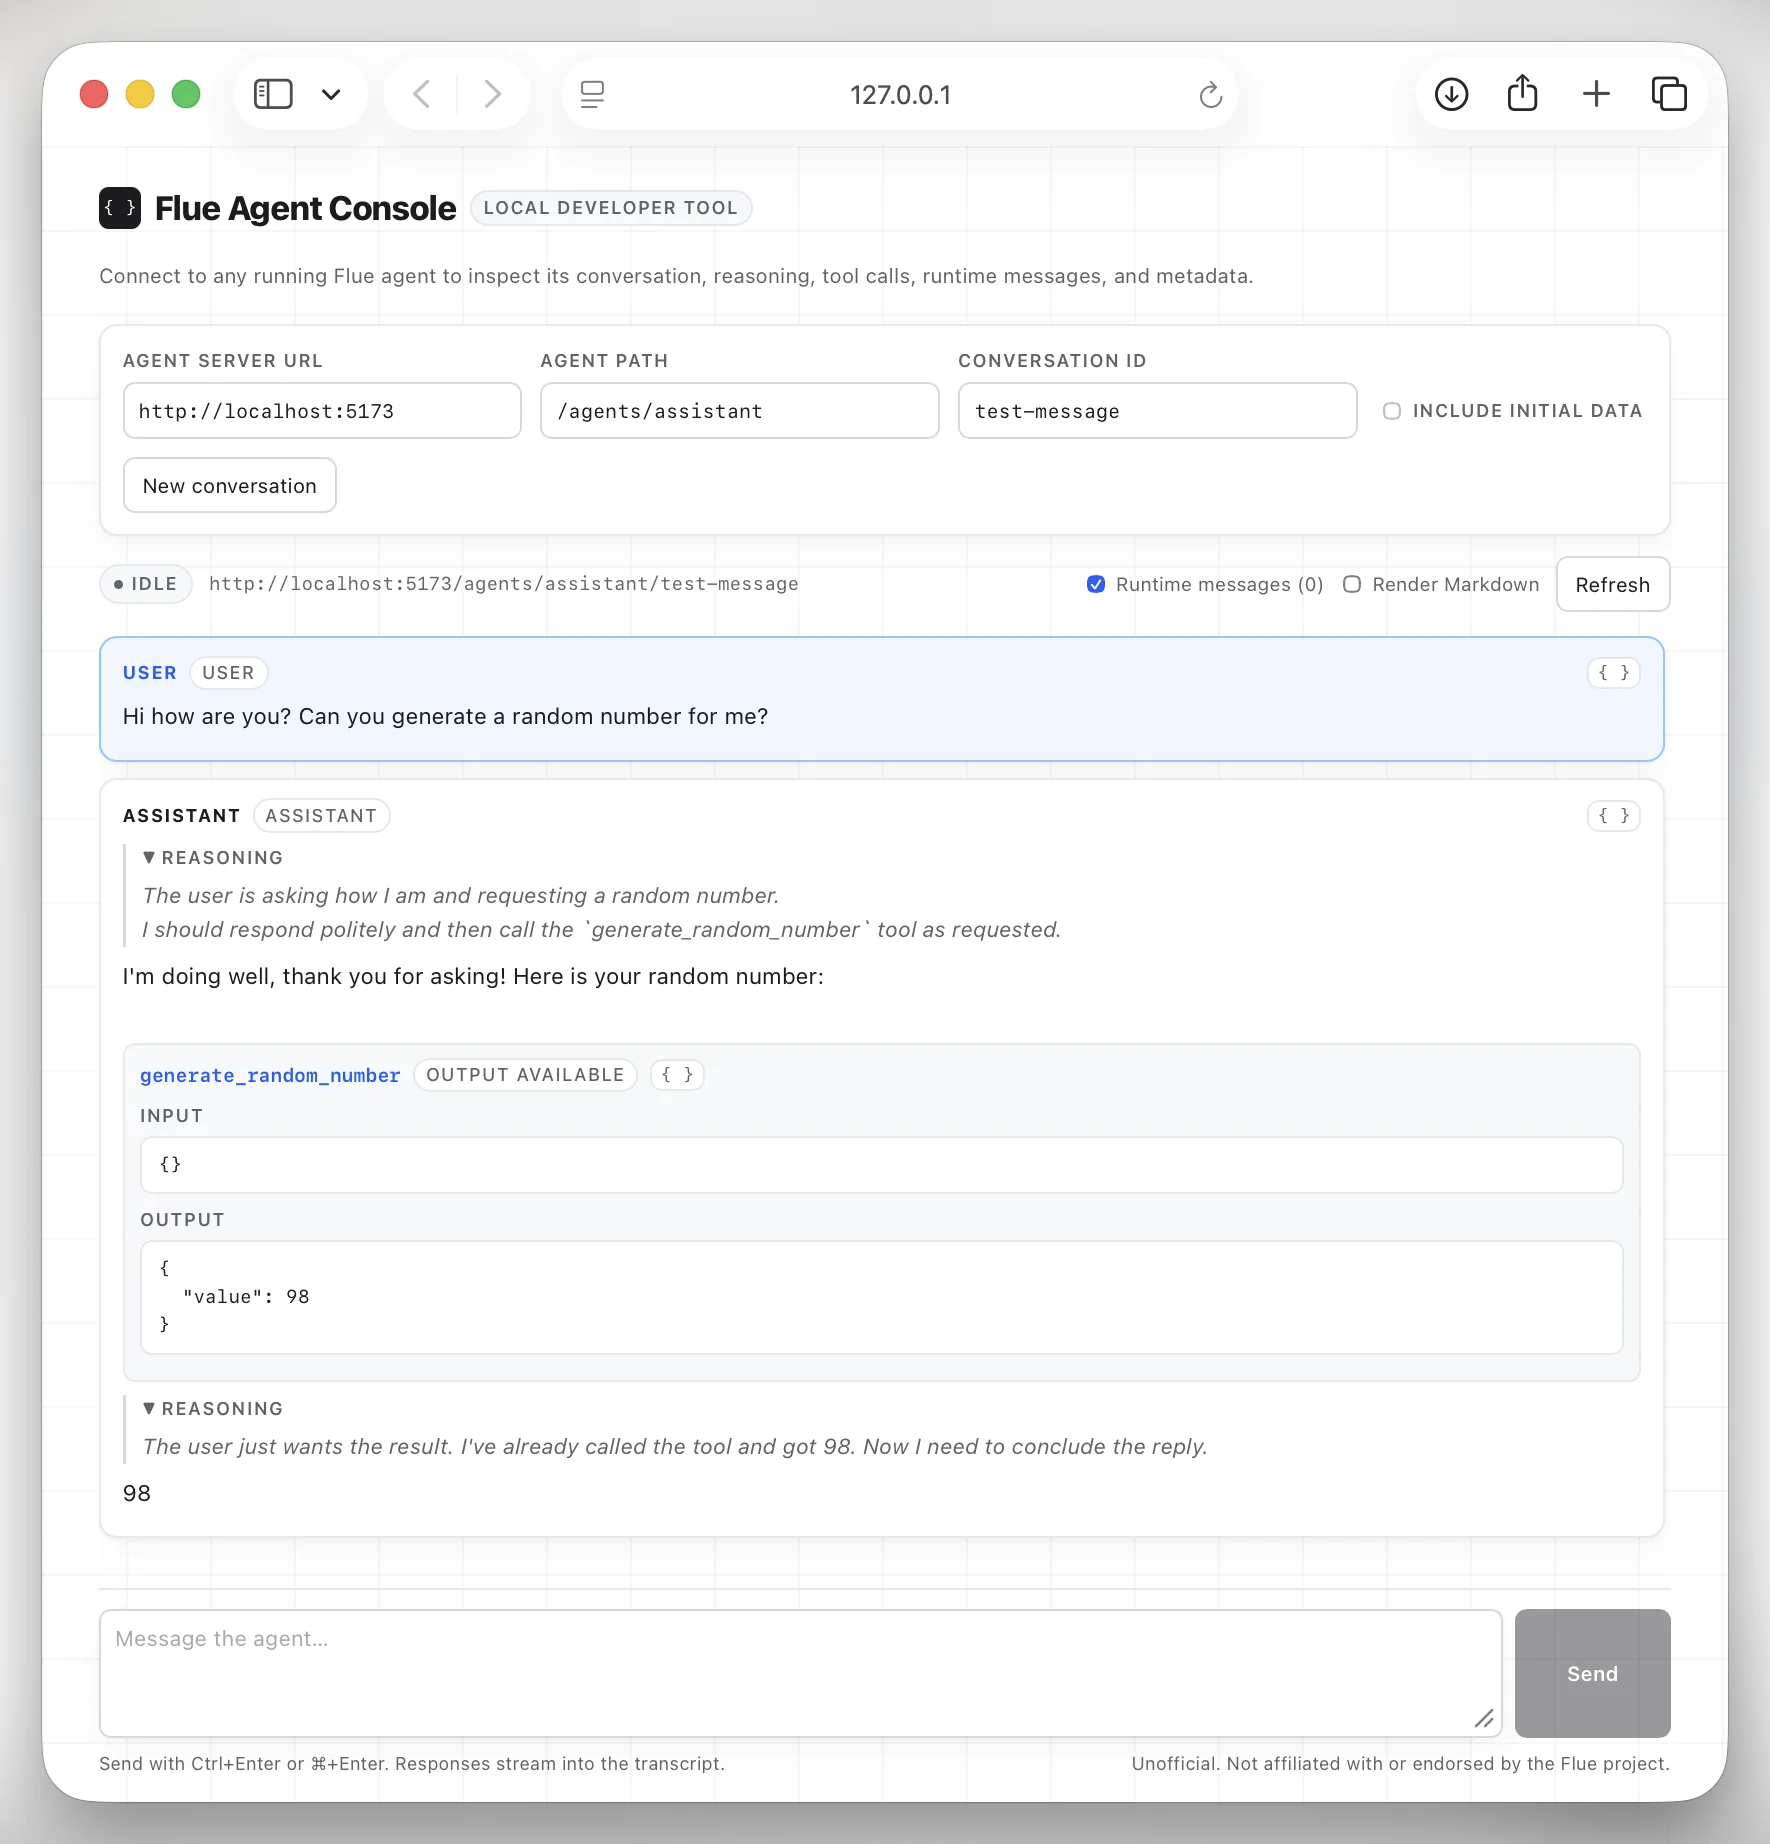Click the assistant reply "I'm doing well" text
Image resolution: width=1770 pixels, height=1844 pixels.
473,976
